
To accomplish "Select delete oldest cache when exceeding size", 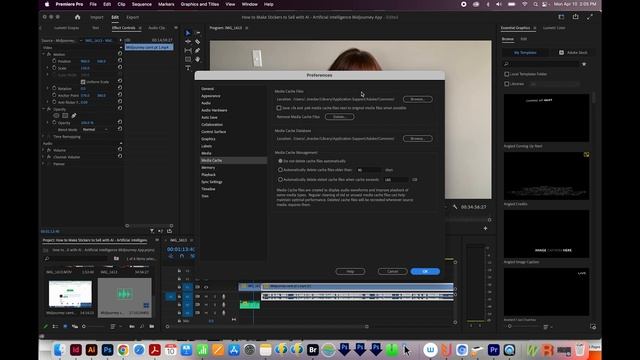I will point(280,179).
